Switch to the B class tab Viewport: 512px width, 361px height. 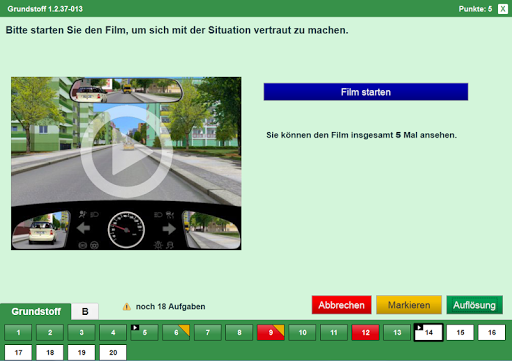tap(85, 312)
